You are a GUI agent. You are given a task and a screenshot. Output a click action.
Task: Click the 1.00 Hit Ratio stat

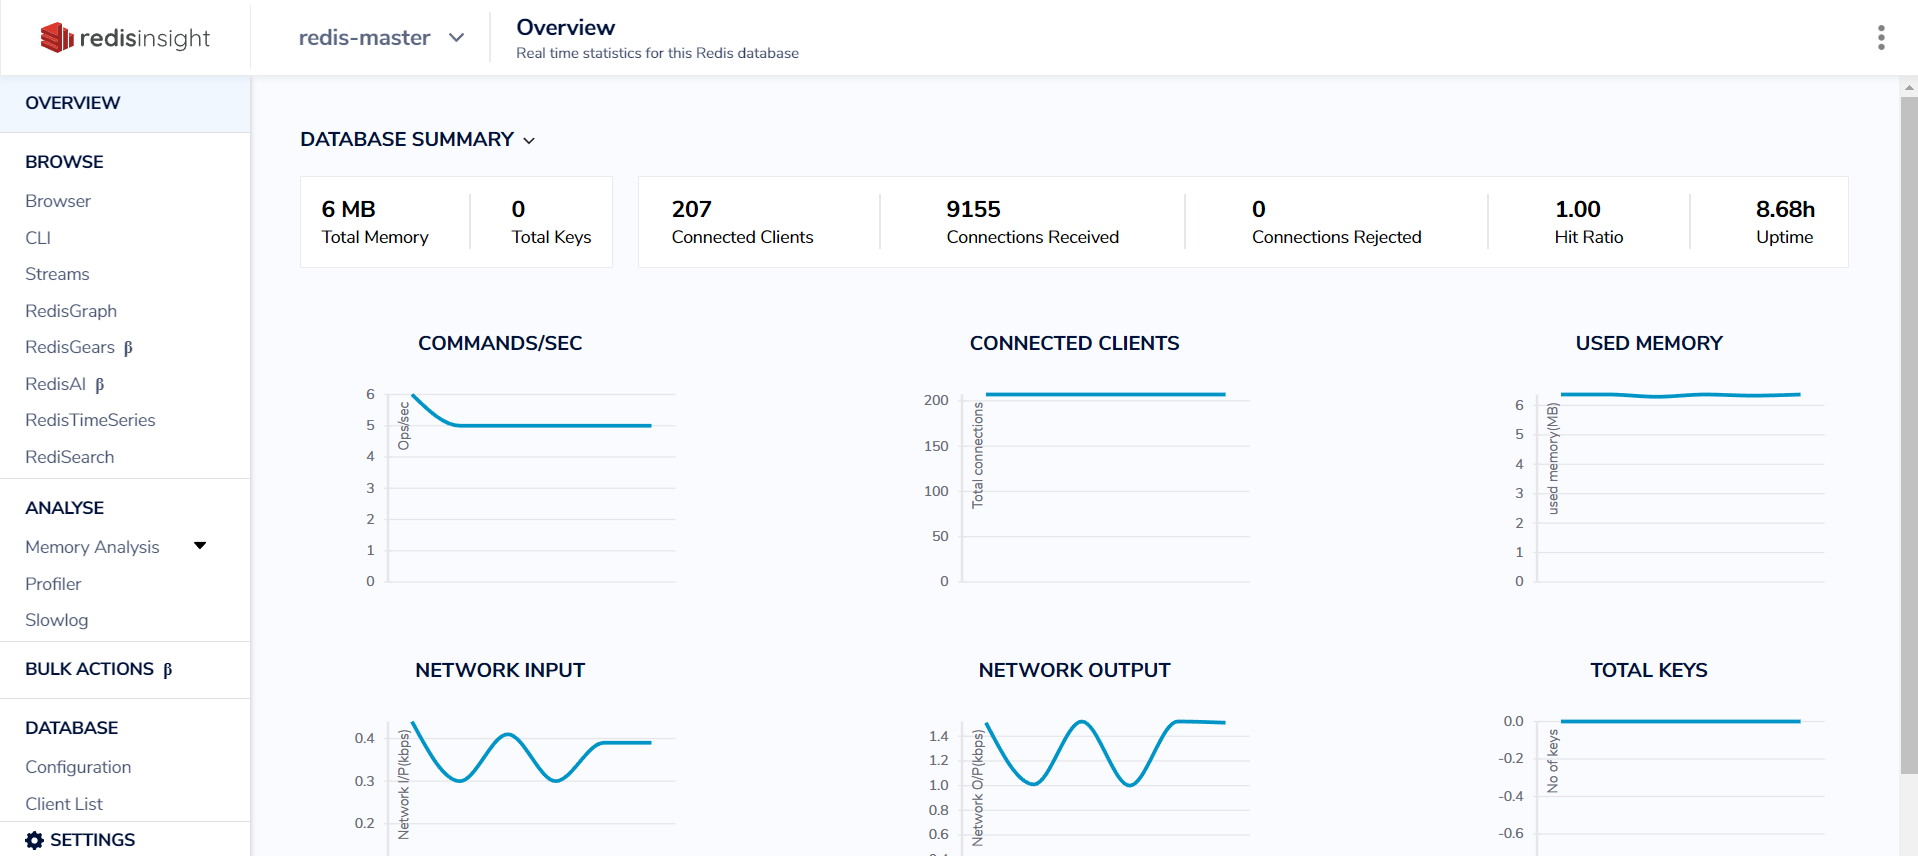pos(1588,222)
